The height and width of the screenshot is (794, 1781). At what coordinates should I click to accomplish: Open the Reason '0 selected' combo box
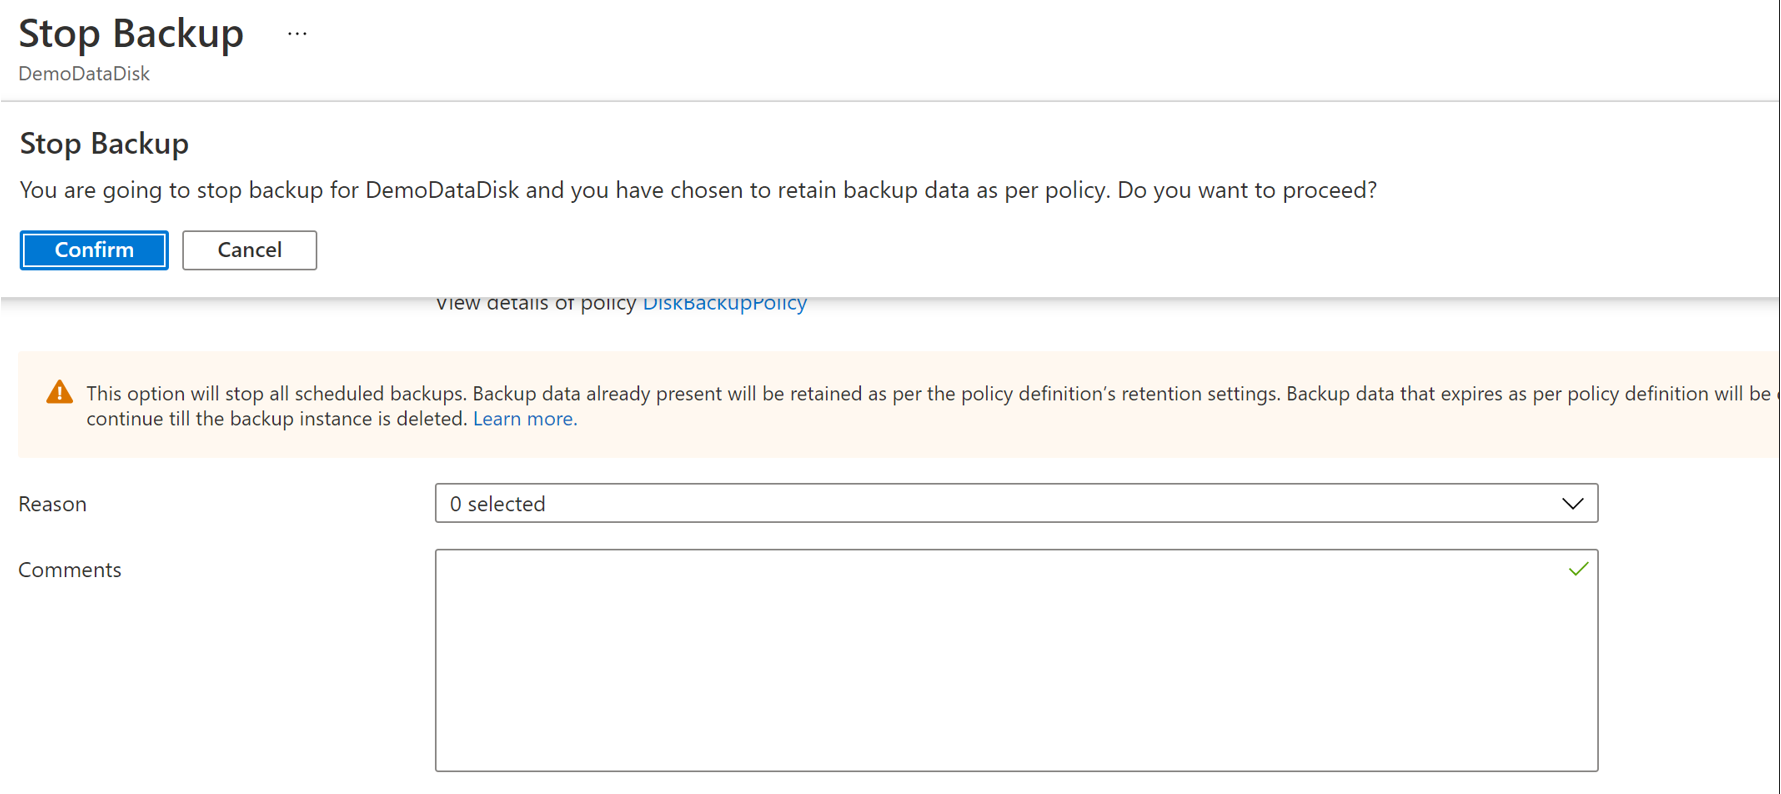(1000, 504)
